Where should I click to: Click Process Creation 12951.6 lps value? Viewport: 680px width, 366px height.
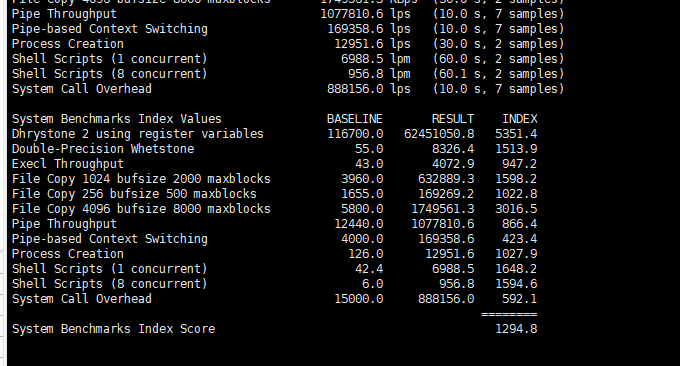click(x=372, y=44)
